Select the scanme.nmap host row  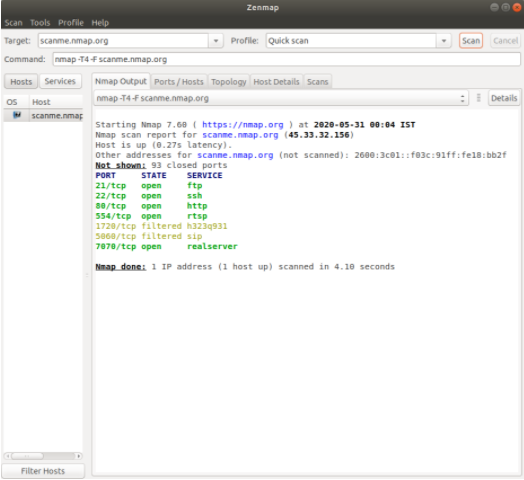coord(43,116)
